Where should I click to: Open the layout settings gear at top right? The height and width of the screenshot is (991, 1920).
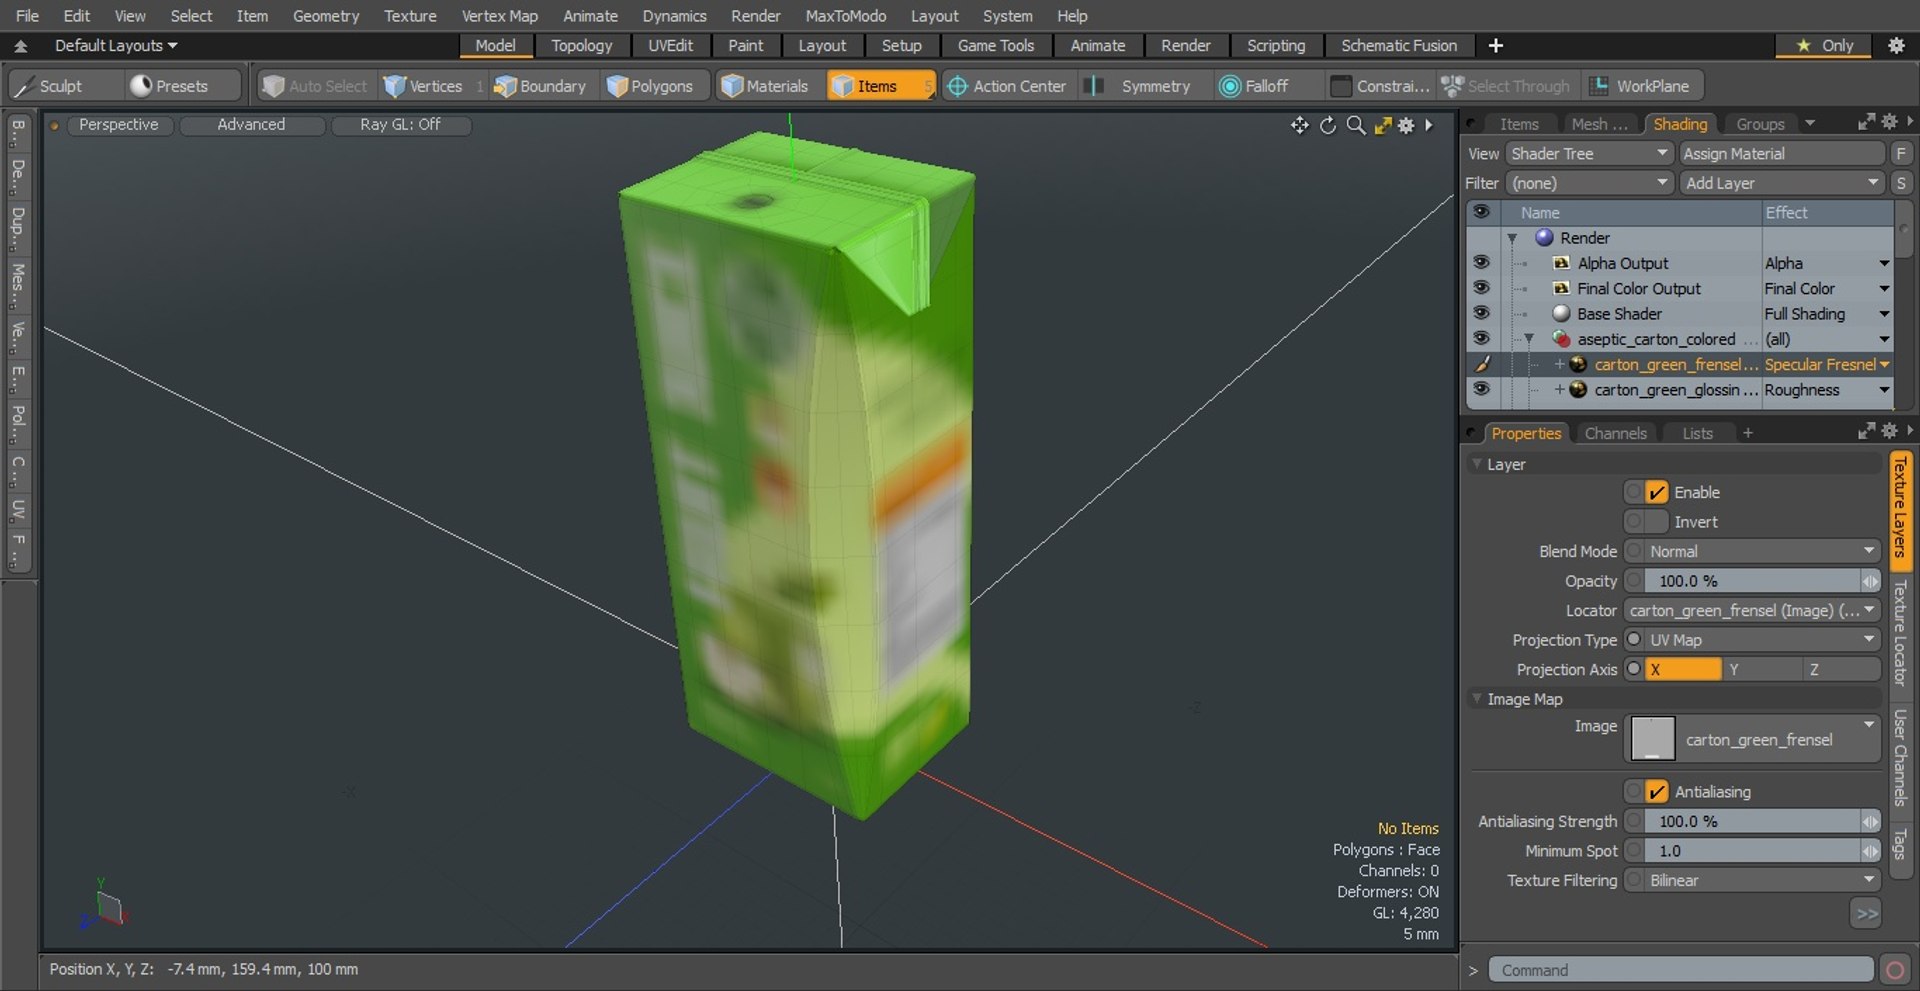pyautogui.click(x=1895, y=45)
